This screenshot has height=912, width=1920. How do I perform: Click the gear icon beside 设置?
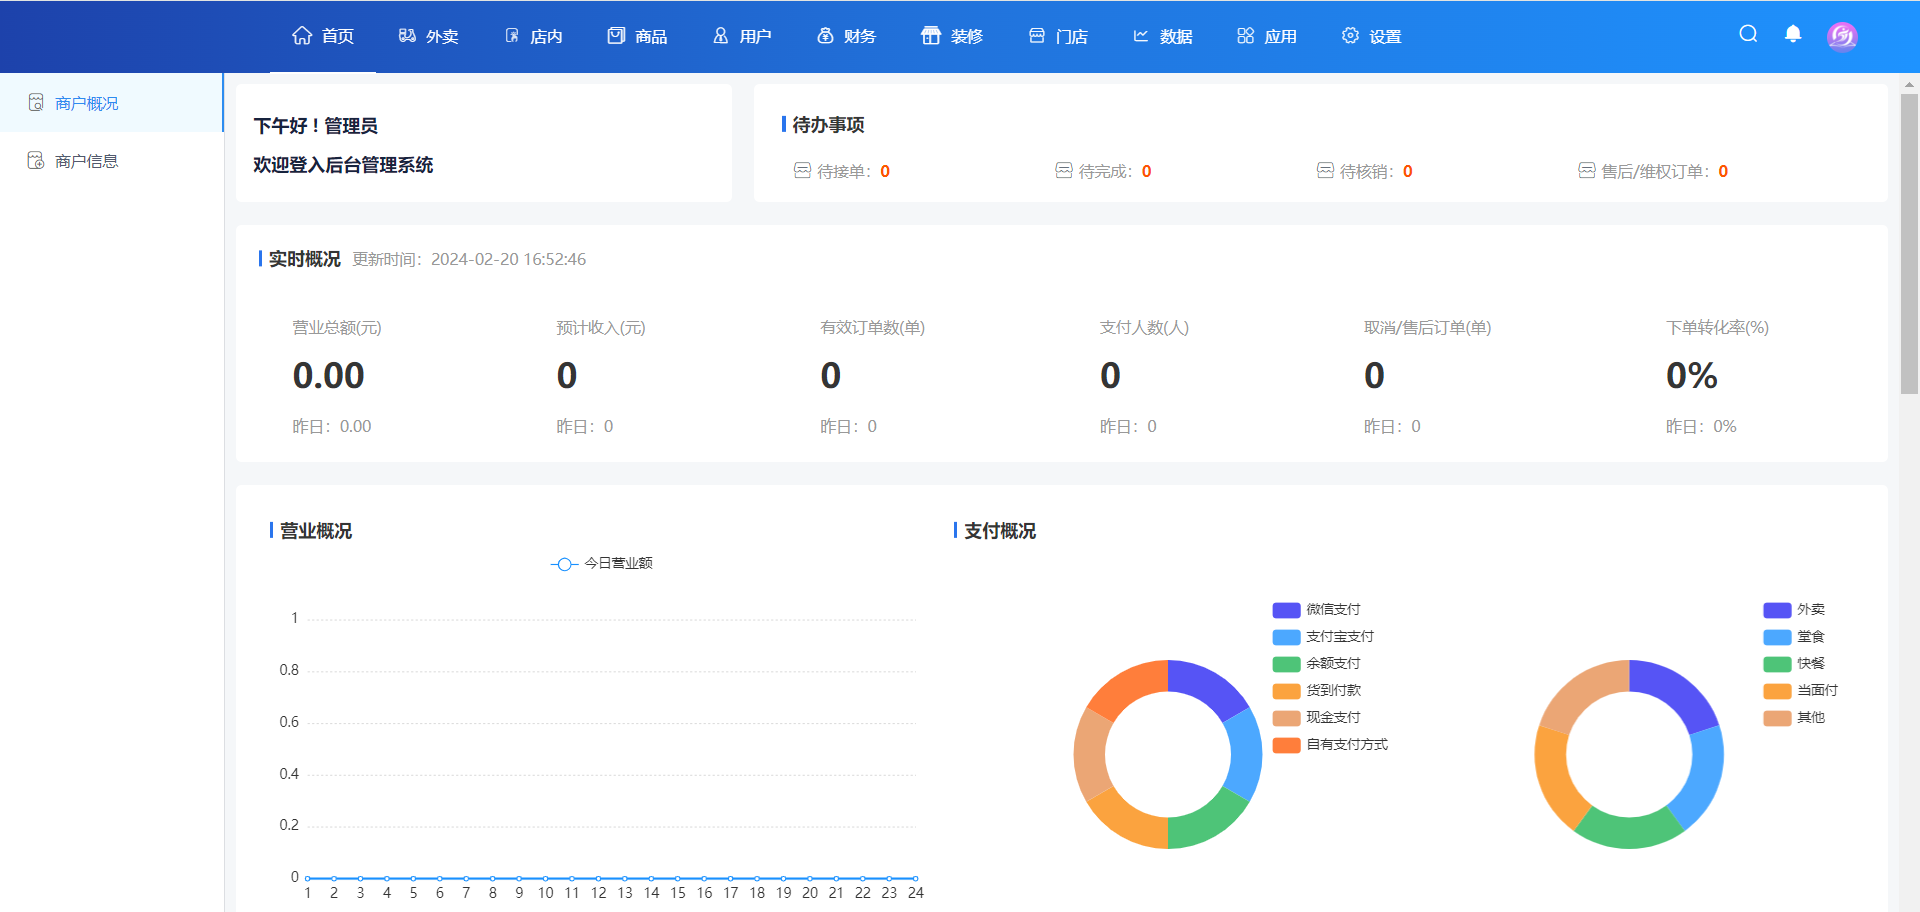[x=1350, y=36]
